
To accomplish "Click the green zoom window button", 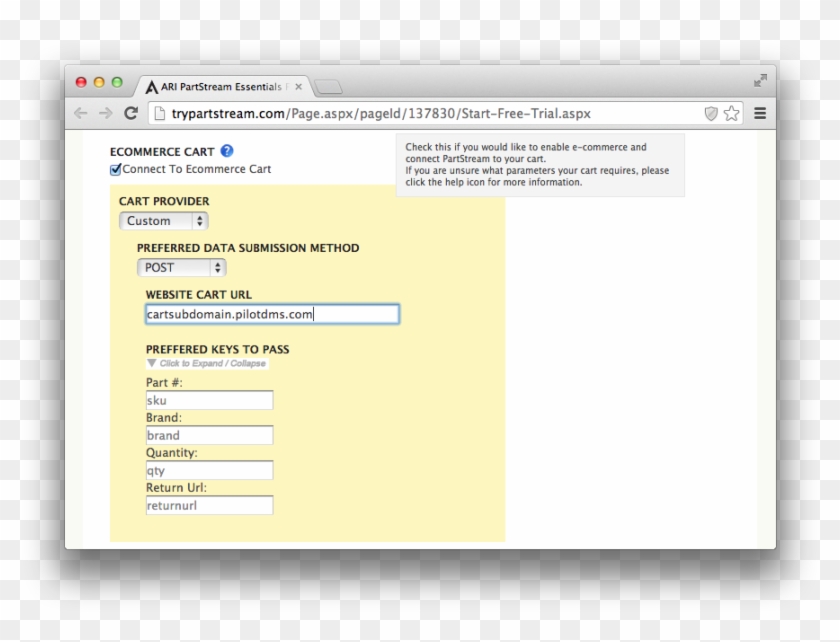I will click(x=117, y=82).
